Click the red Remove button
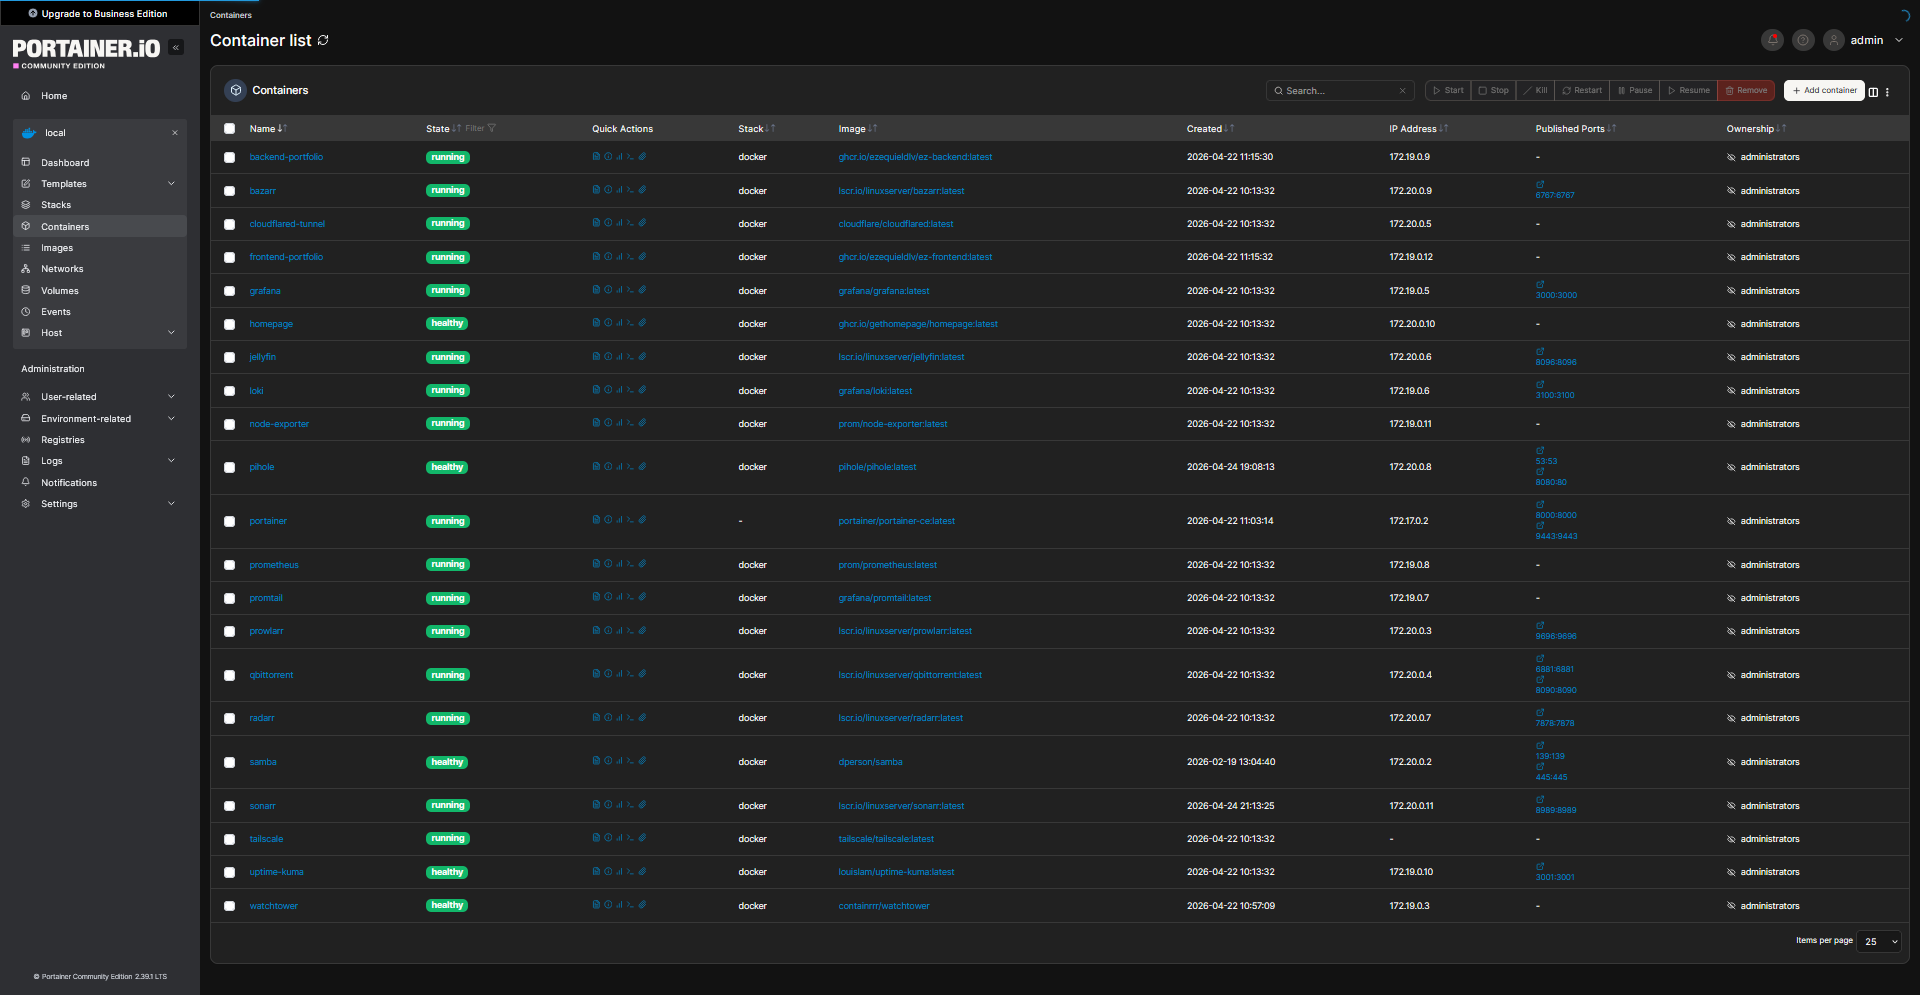The height and width of the screenshot is (995, 1920). (1746, 90)
